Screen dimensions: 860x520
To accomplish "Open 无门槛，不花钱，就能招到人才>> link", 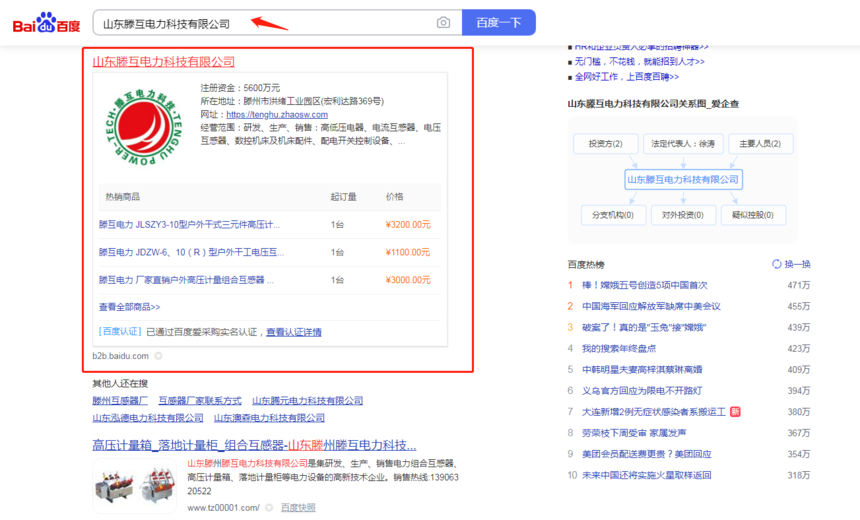I will click(640, 61).
